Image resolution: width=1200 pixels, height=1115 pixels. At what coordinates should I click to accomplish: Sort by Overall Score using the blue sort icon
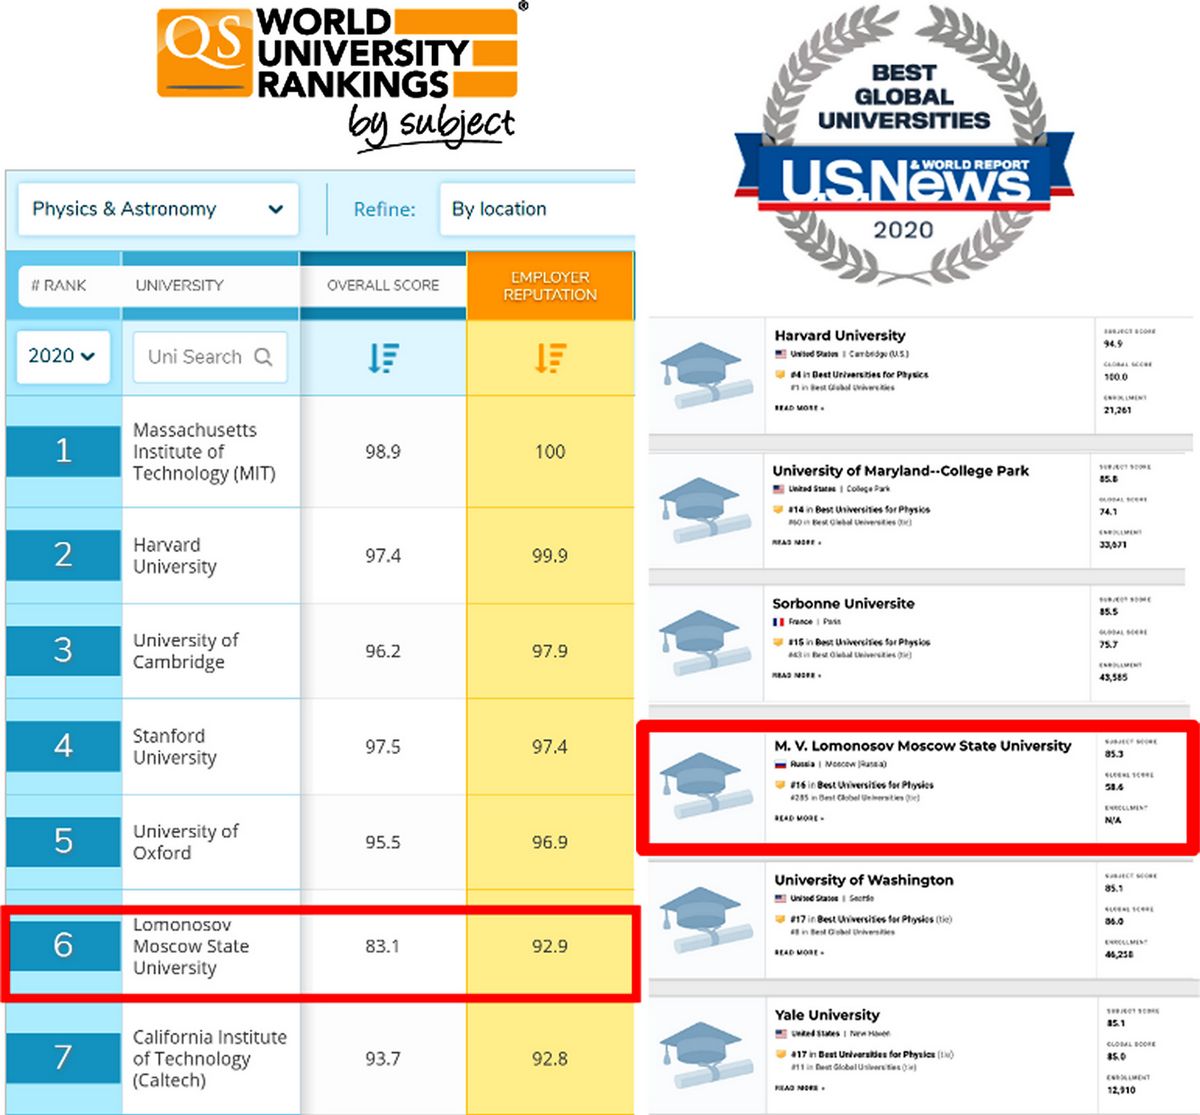[383, 357]
